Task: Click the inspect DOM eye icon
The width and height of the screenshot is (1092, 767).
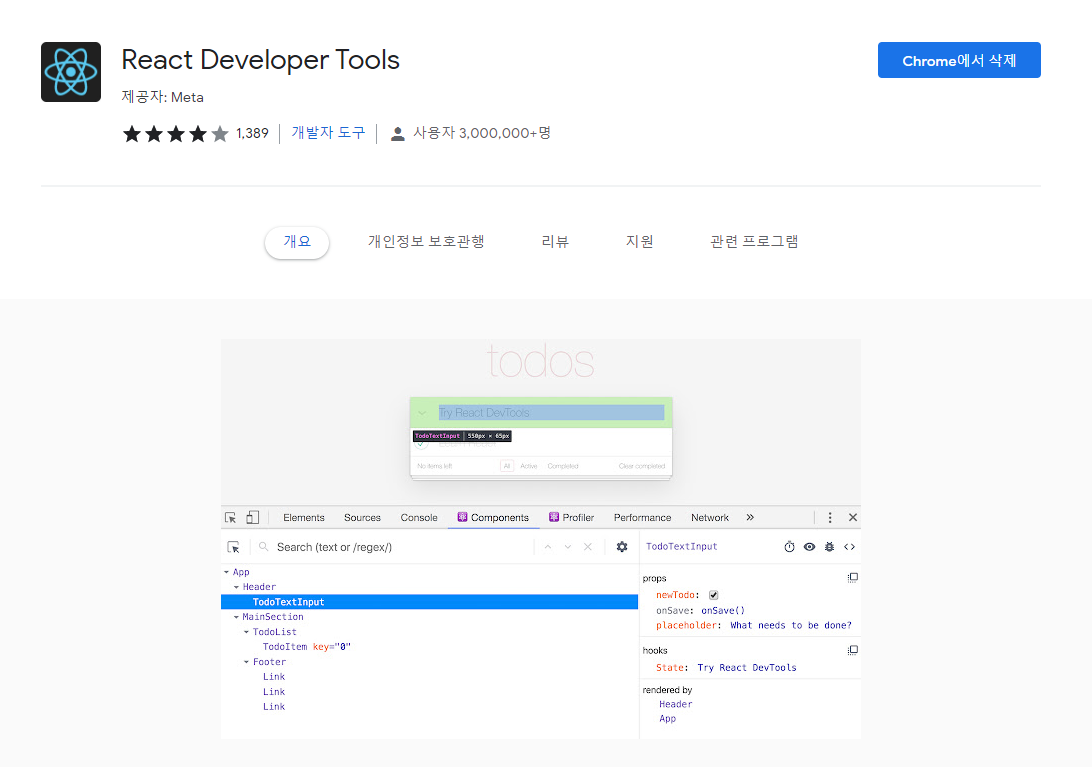Action: [809, 547]
